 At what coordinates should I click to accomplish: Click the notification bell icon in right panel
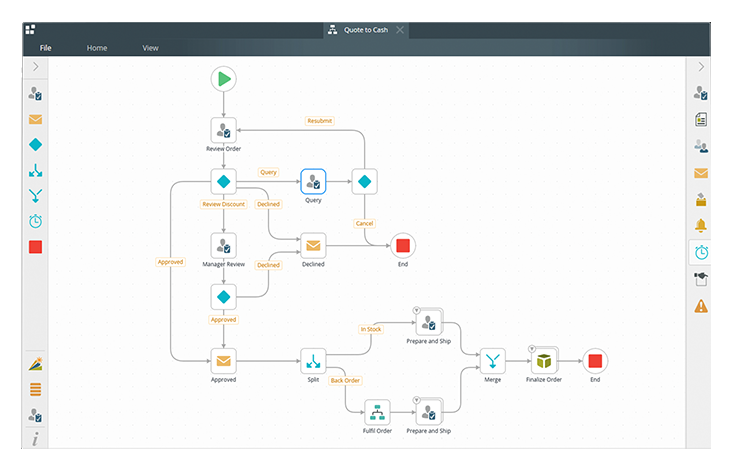pos(701,226)
